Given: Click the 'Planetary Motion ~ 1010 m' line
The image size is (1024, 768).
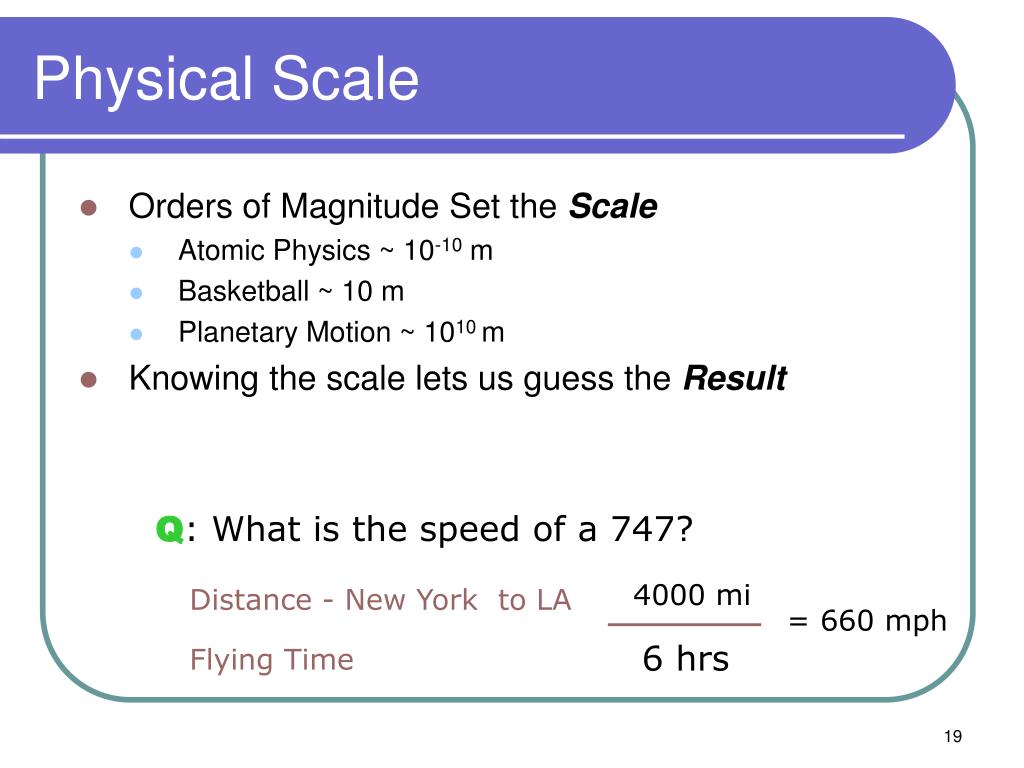Looking at the screenshot, I should 341,332.
